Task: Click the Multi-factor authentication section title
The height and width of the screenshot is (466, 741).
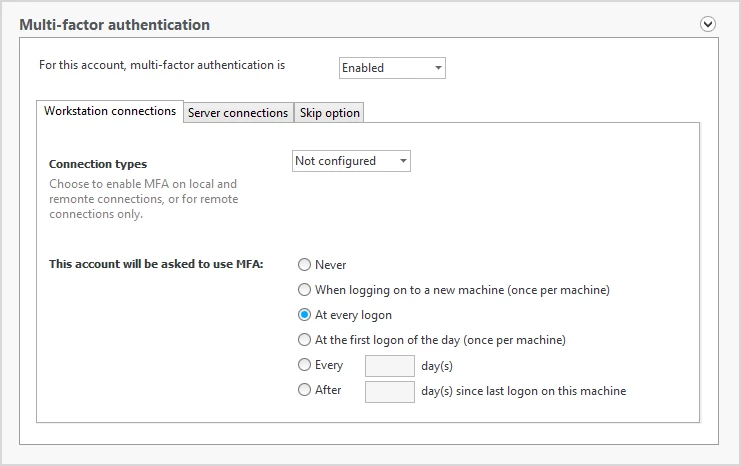Action: click(x=115, y=24)
